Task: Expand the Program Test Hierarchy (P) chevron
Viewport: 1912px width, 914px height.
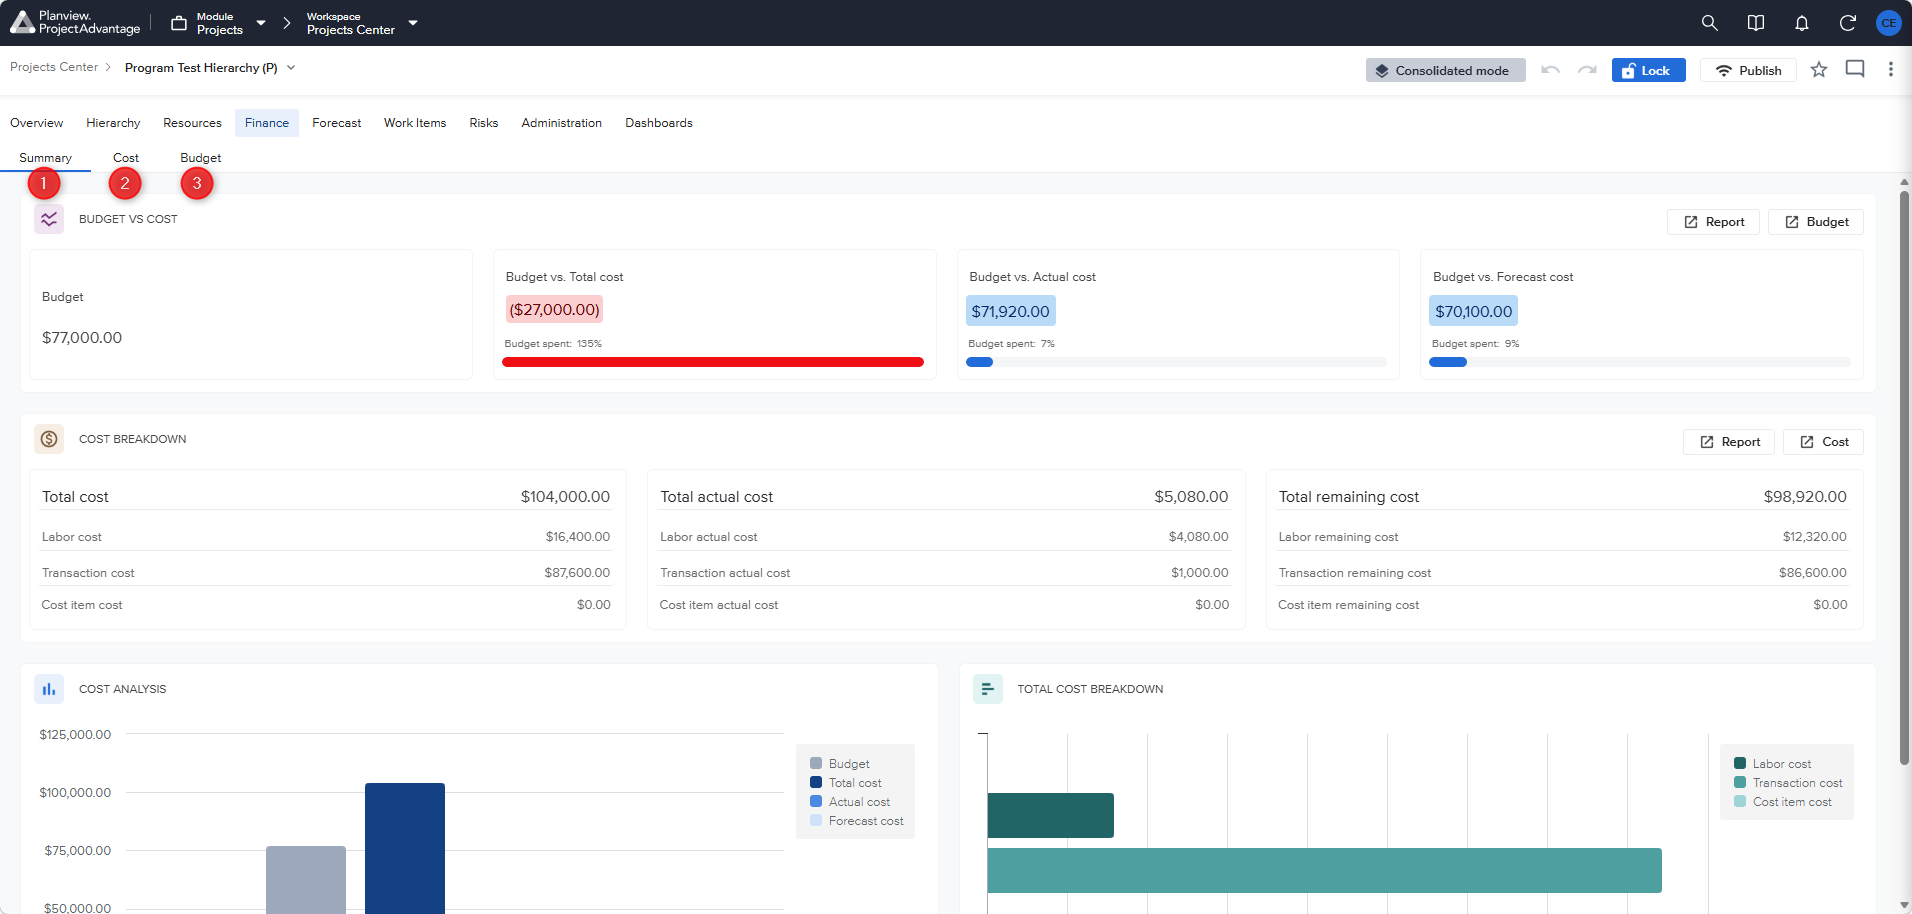Action: pos(291,68)
